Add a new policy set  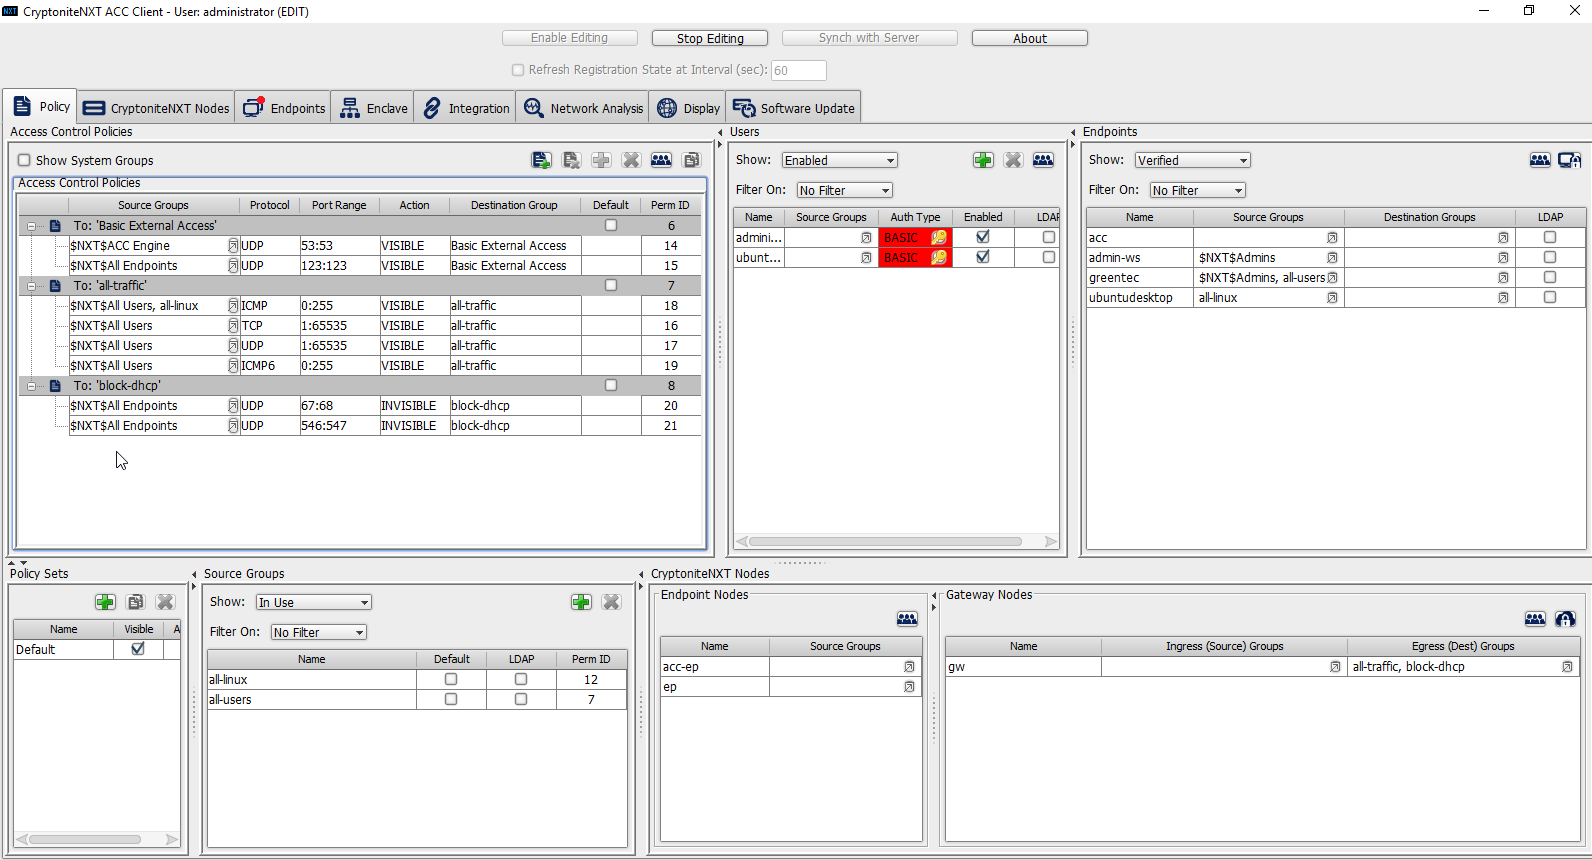[x=105, y=602]
